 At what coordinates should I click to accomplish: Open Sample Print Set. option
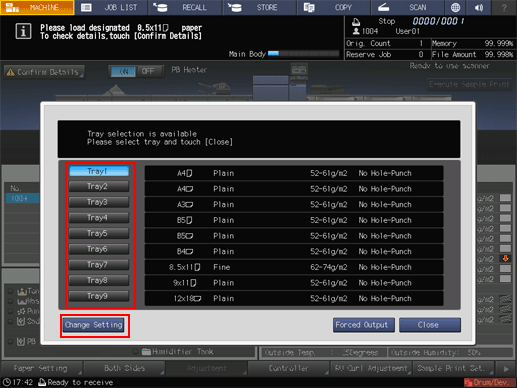click(x=453, y=368)
